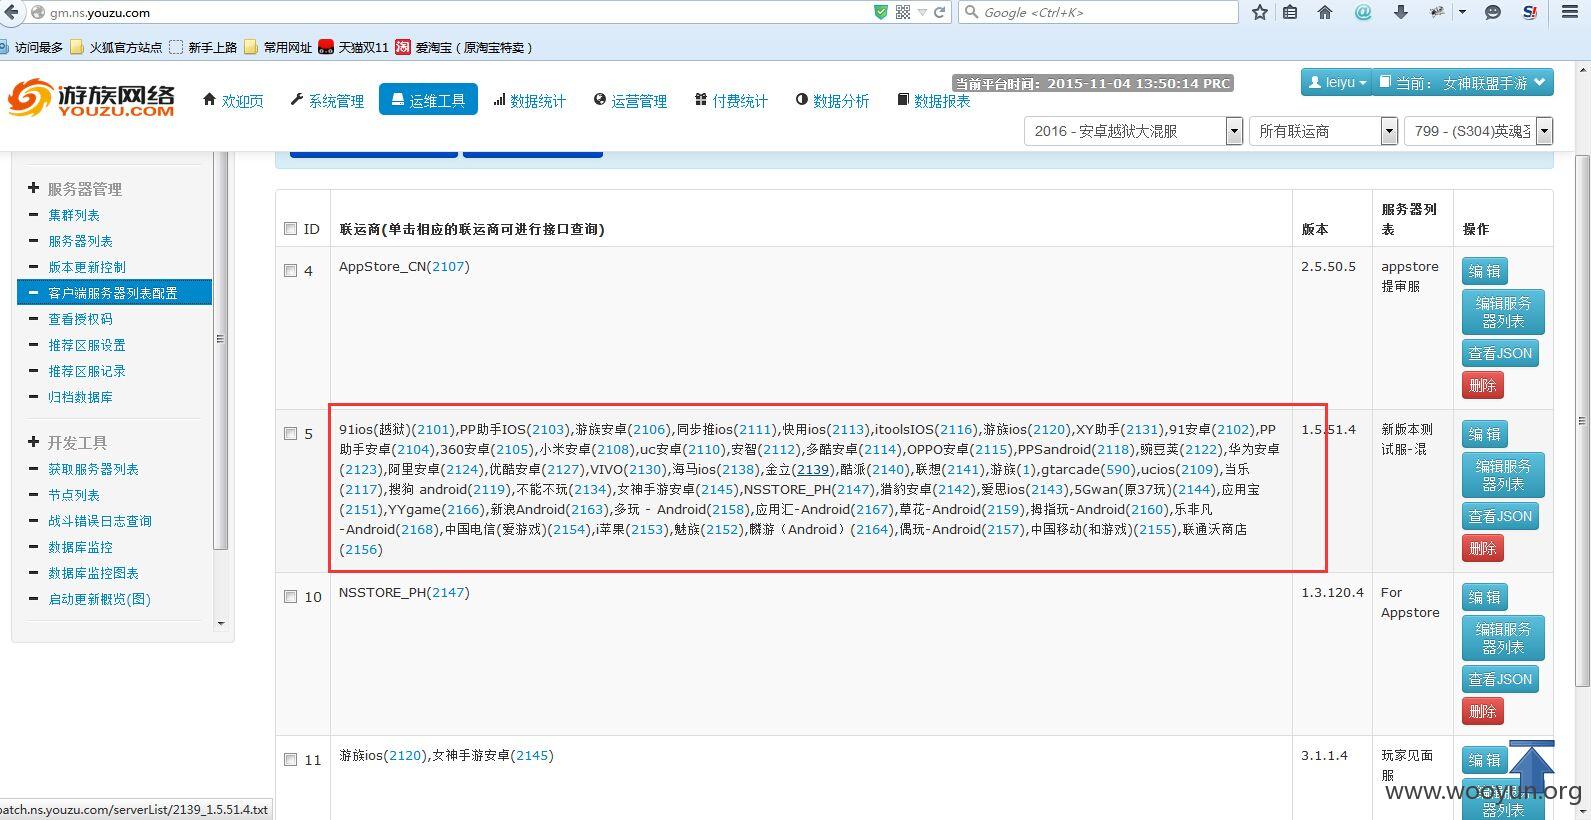Click 编辑服务器列表 for row ID 4
The image size is (1591, 820).
(x=1503, y=312)
